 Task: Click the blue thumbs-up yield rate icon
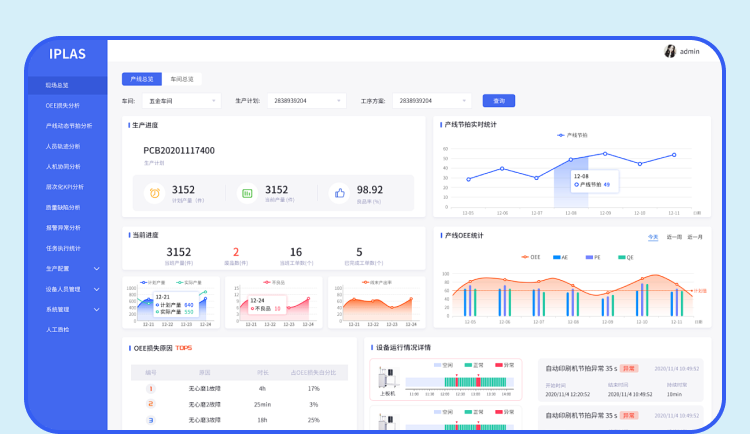pyautogui.click(x=340, y=193)
